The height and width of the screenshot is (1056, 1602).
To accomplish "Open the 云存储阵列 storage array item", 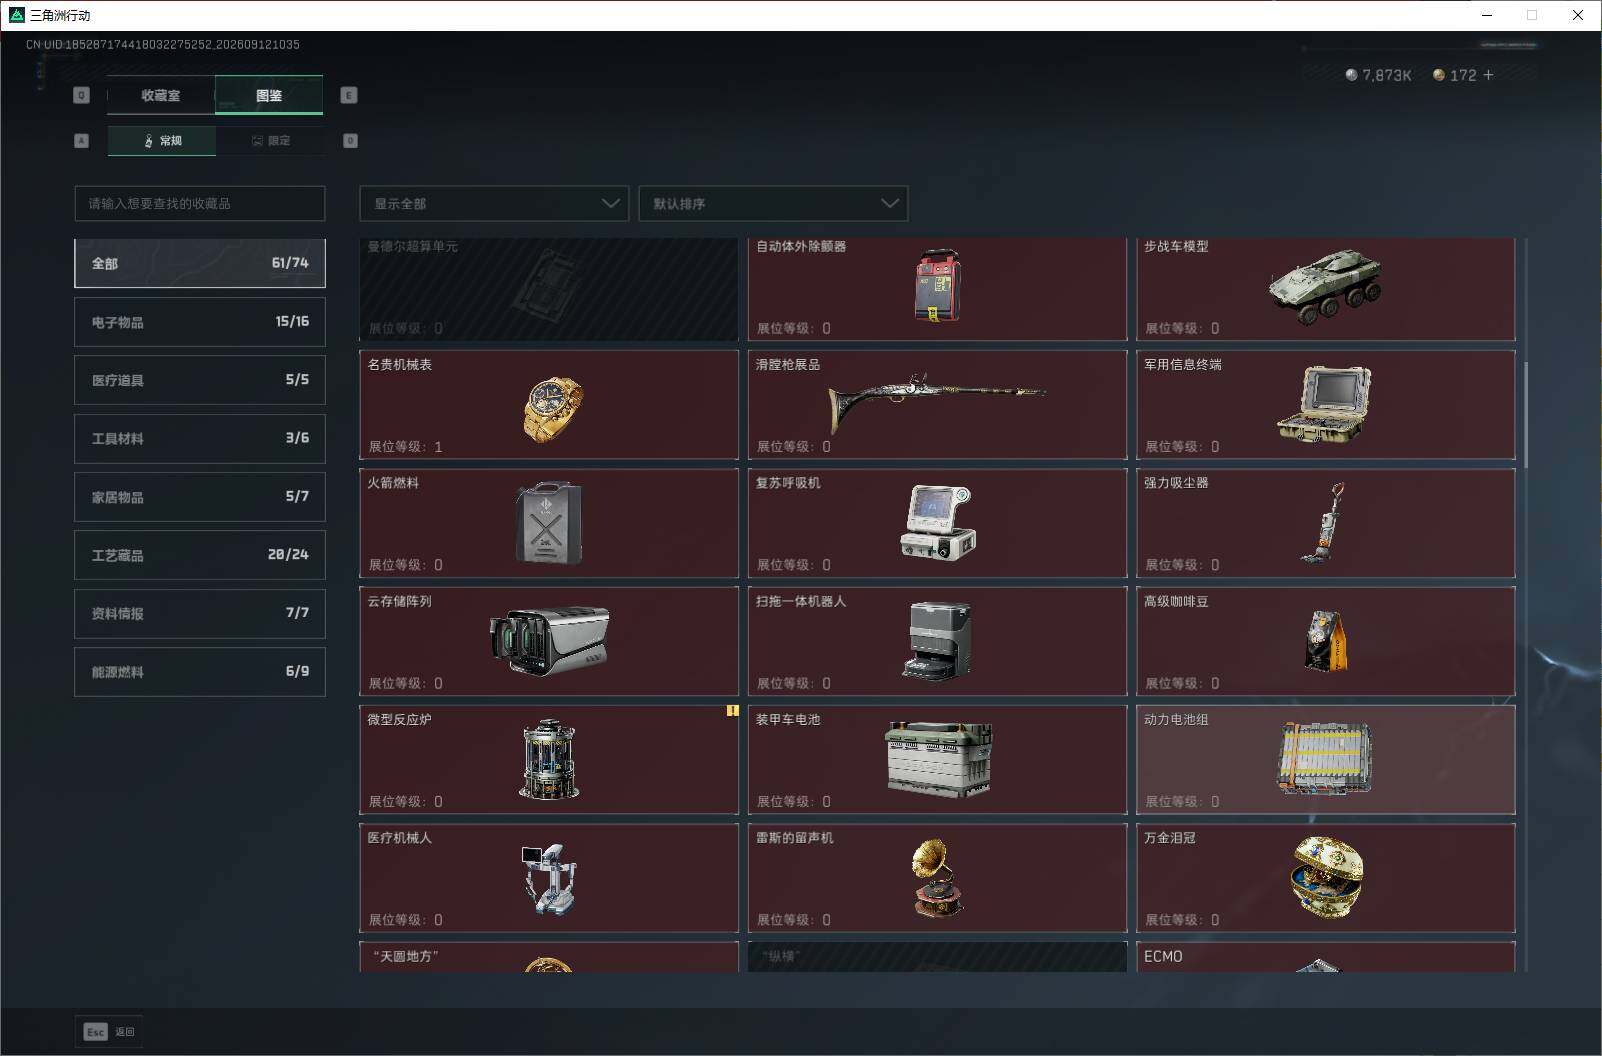I will [x=549, y=641].
